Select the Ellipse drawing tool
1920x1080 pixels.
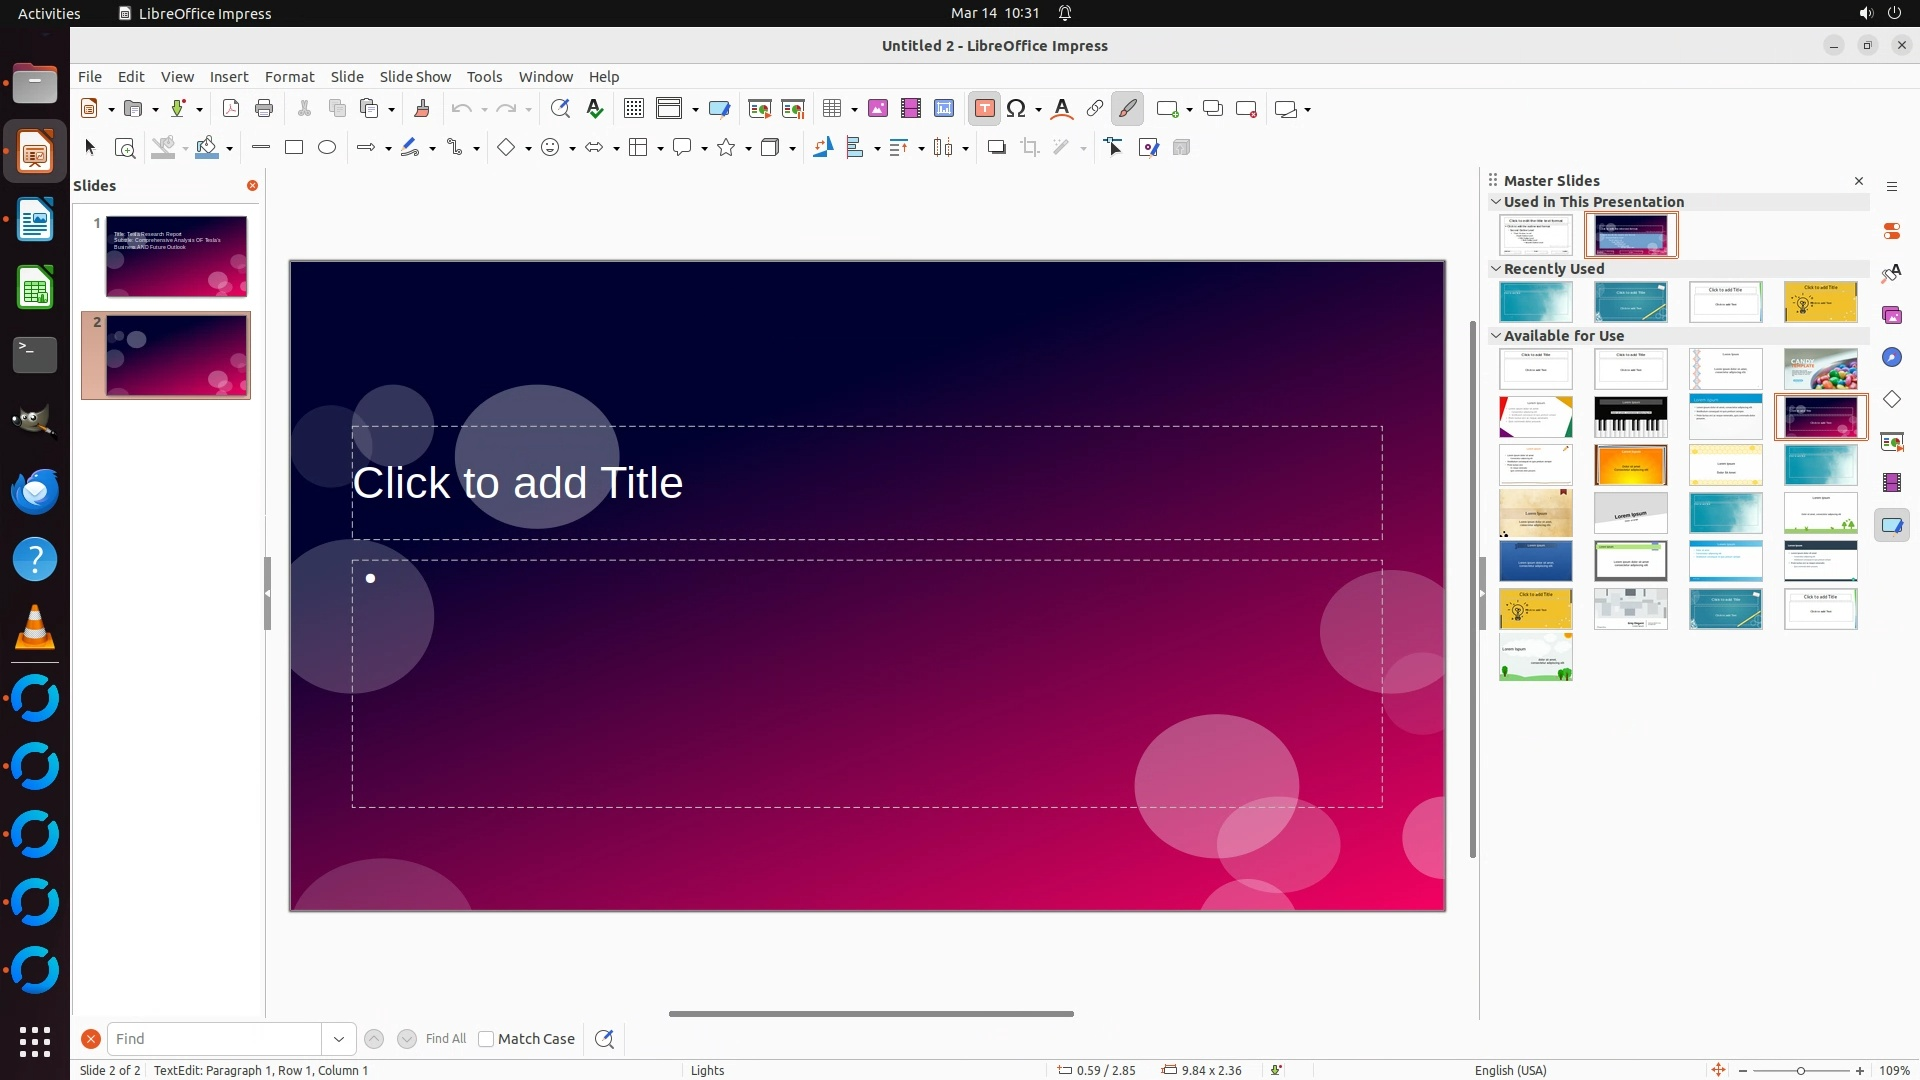327,148
